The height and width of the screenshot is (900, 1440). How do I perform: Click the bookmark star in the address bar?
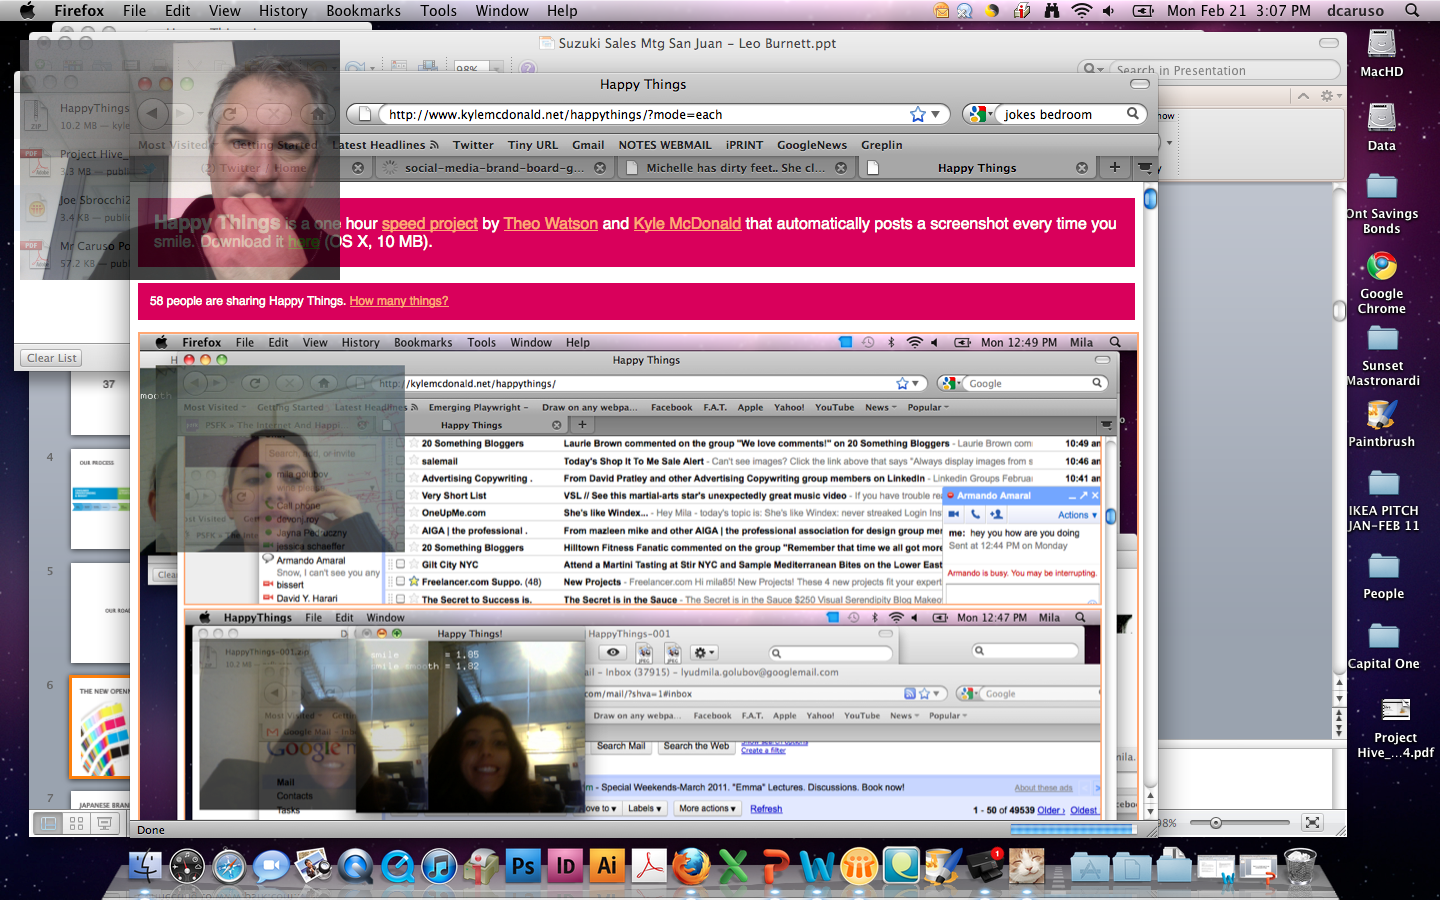[x=917, y=114]
